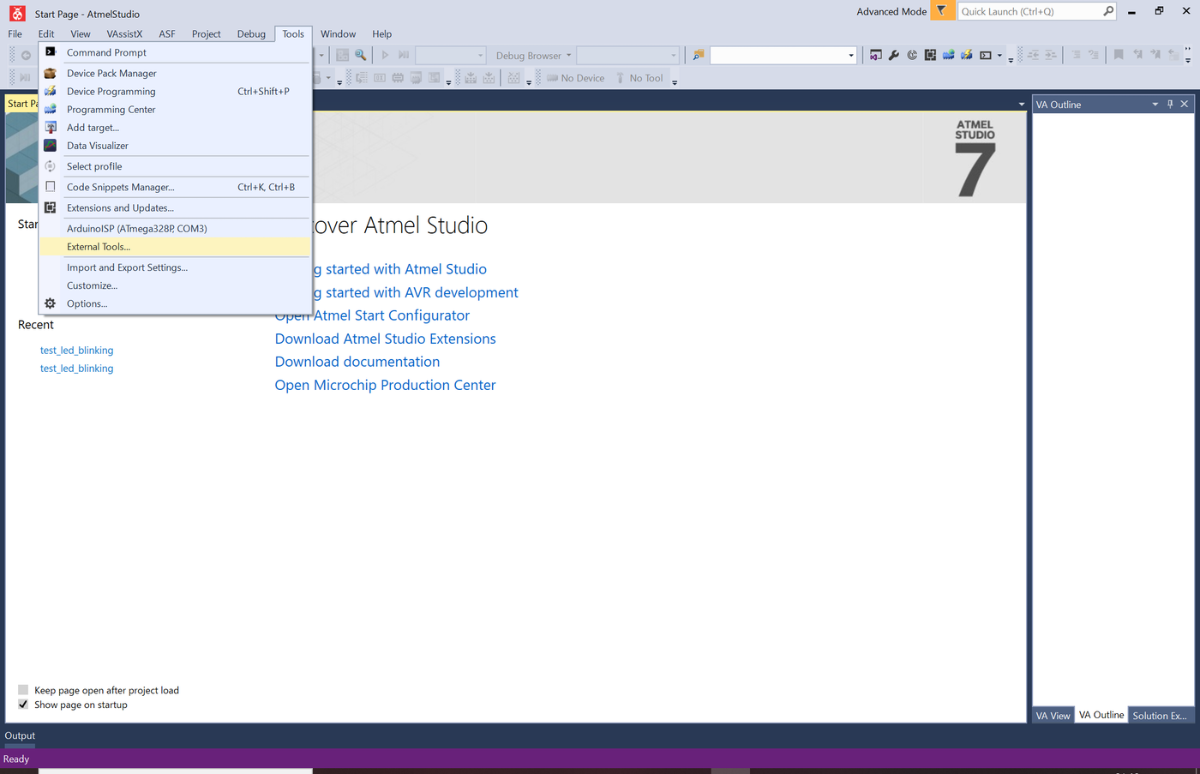Viewport: 1200px width, 774px height.
Task: Open the Window menu
Action: point(338,34)
